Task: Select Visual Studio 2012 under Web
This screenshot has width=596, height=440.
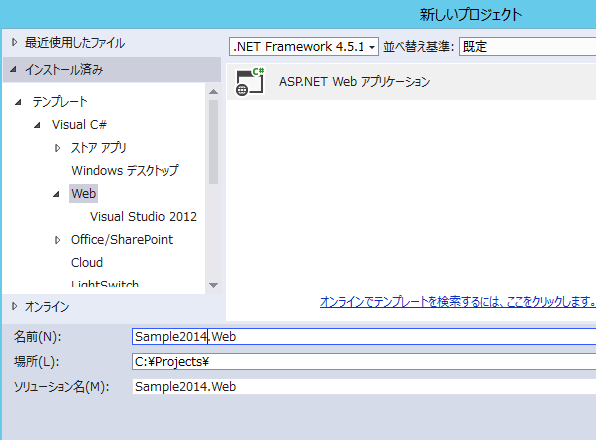Action: point(143,217)
